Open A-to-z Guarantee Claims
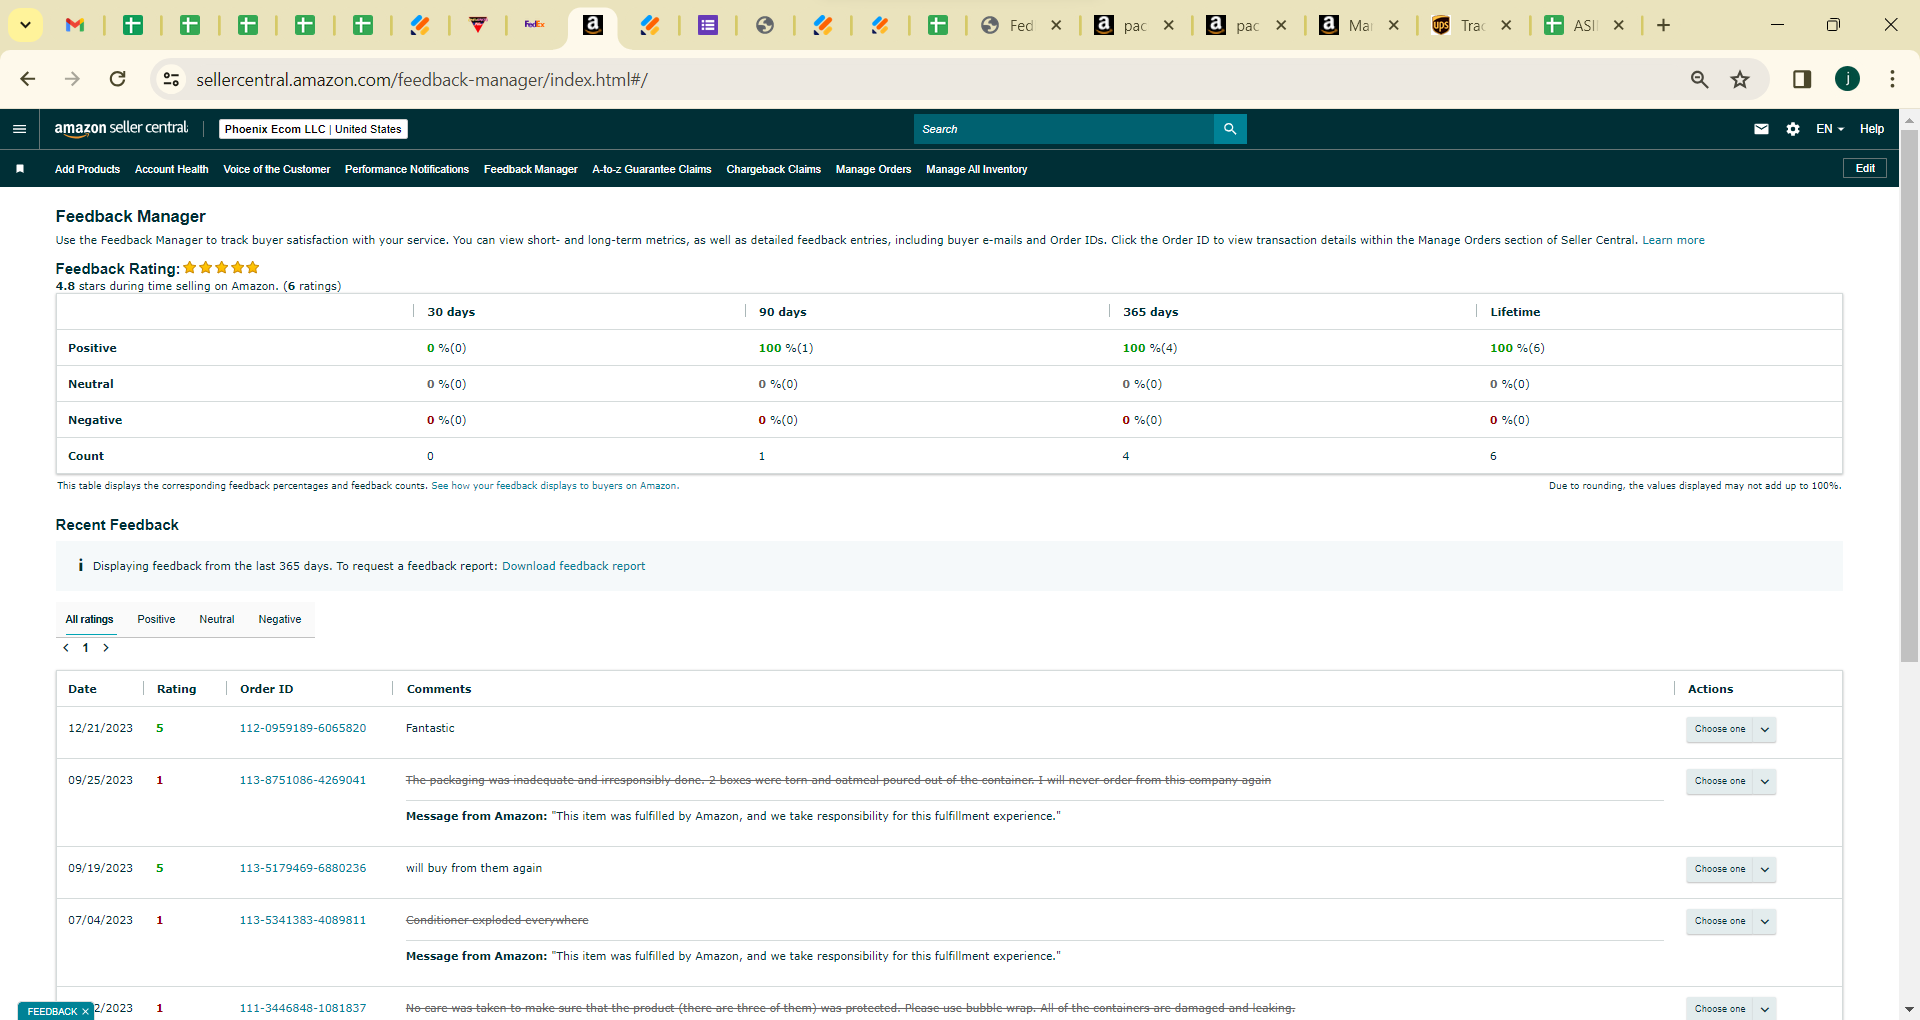Image resolution: width=1920 pixels, height=1020 pixels. click(x=652, y=169)
